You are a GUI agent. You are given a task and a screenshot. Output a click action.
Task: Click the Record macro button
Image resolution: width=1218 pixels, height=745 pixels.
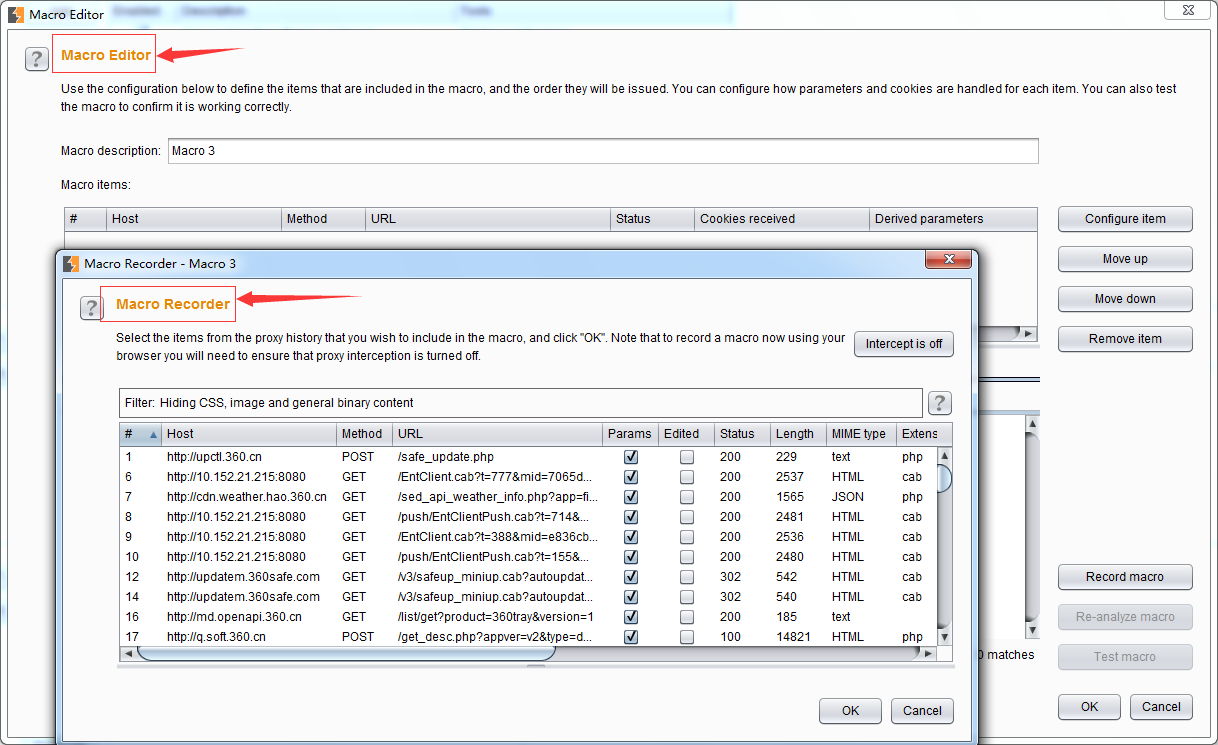coord(1125,577)
